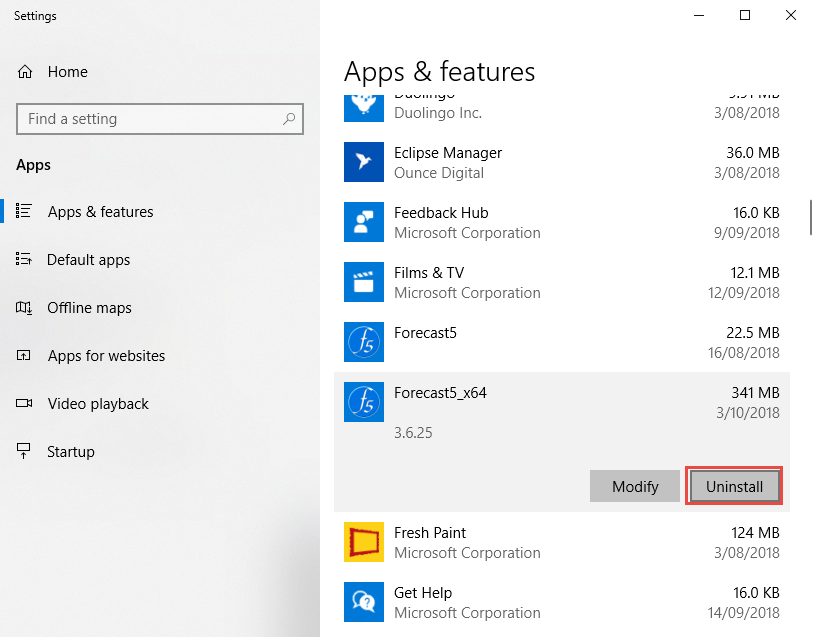This screenshot has width=814, height=637.
Task: Click the Home icon in sidebar
Action: 25,72
